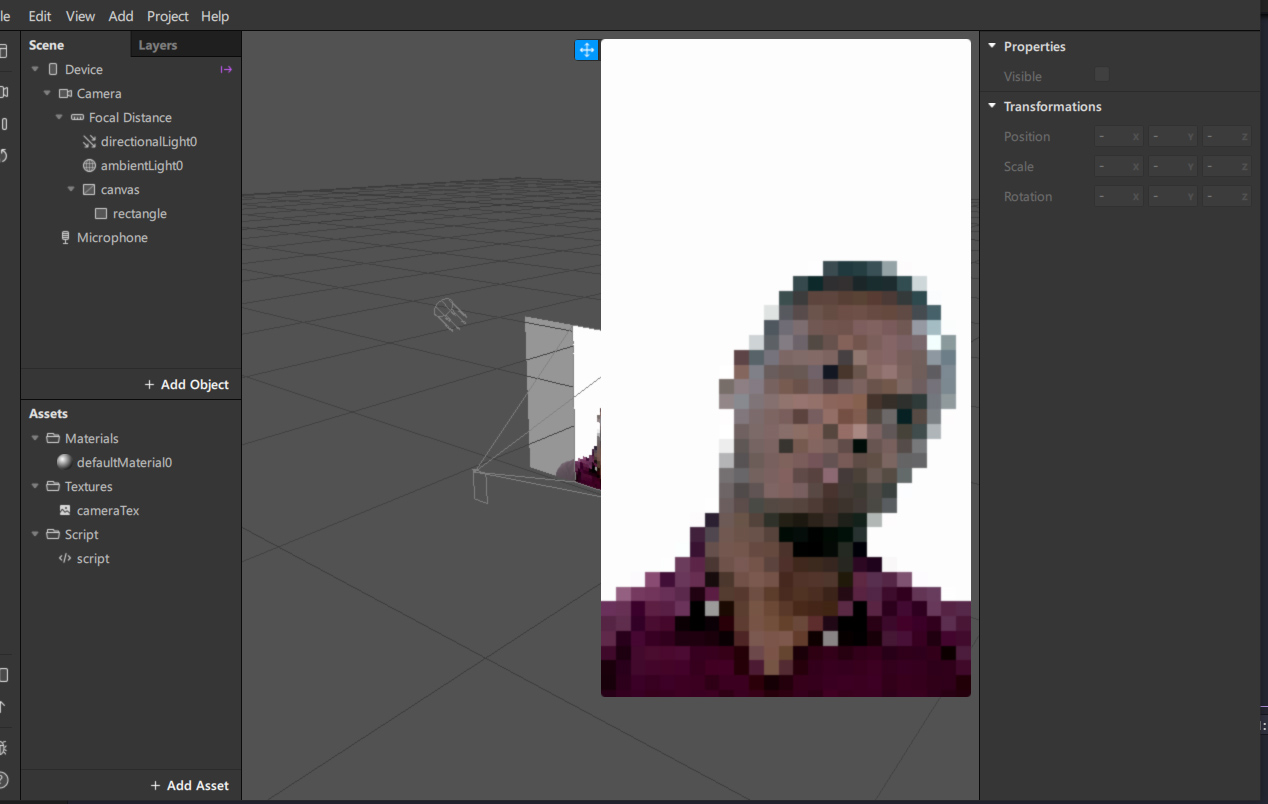Click the upload arrow icon in left toolbar
1268x804 pixels.
coord(4,707)
